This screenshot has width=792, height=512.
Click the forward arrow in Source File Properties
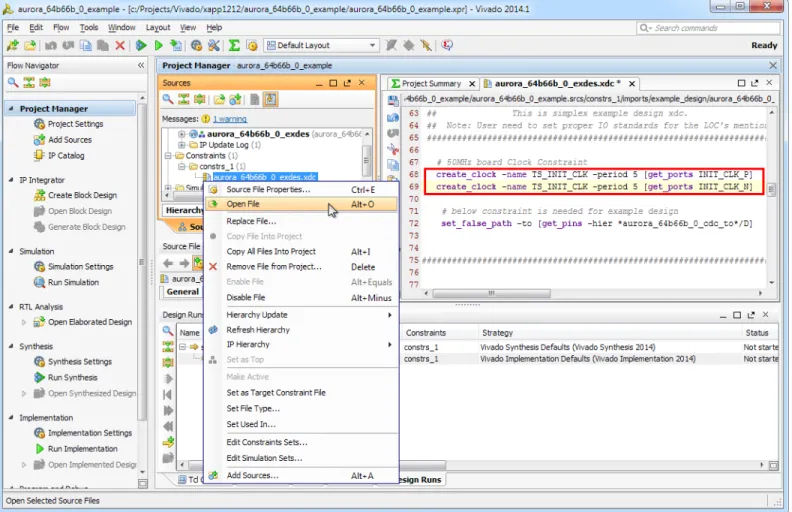pos(184,263)
